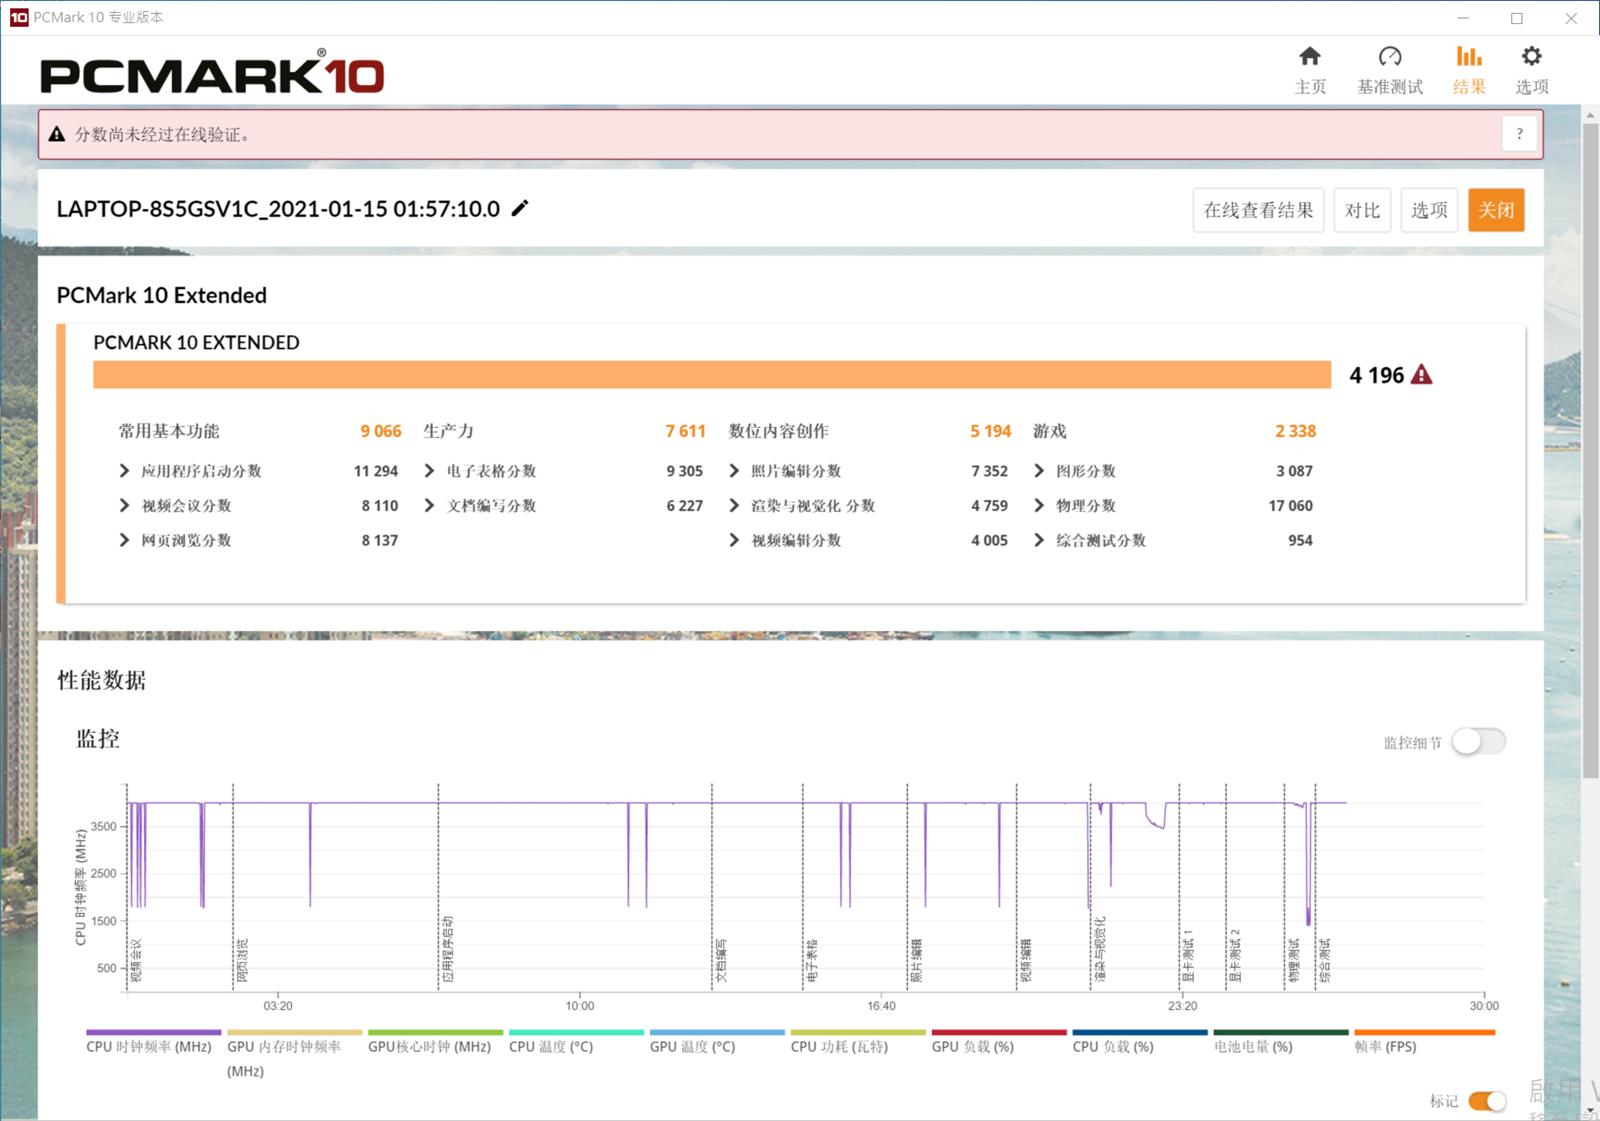Click the red warning triangle beside 4 196
Screen dimensions: 1600x1121
point(1421,375)
